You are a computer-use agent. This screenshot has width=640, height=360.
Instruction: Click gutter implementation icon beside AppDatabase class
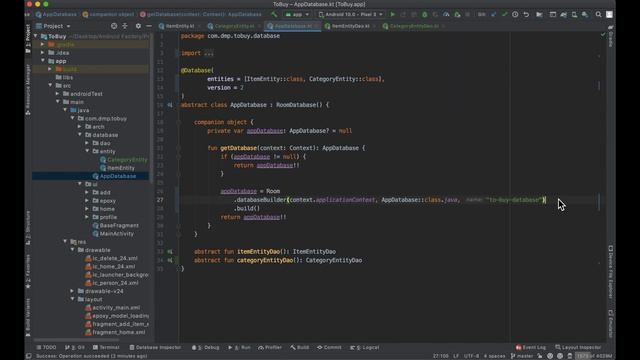tap(170, 105)
